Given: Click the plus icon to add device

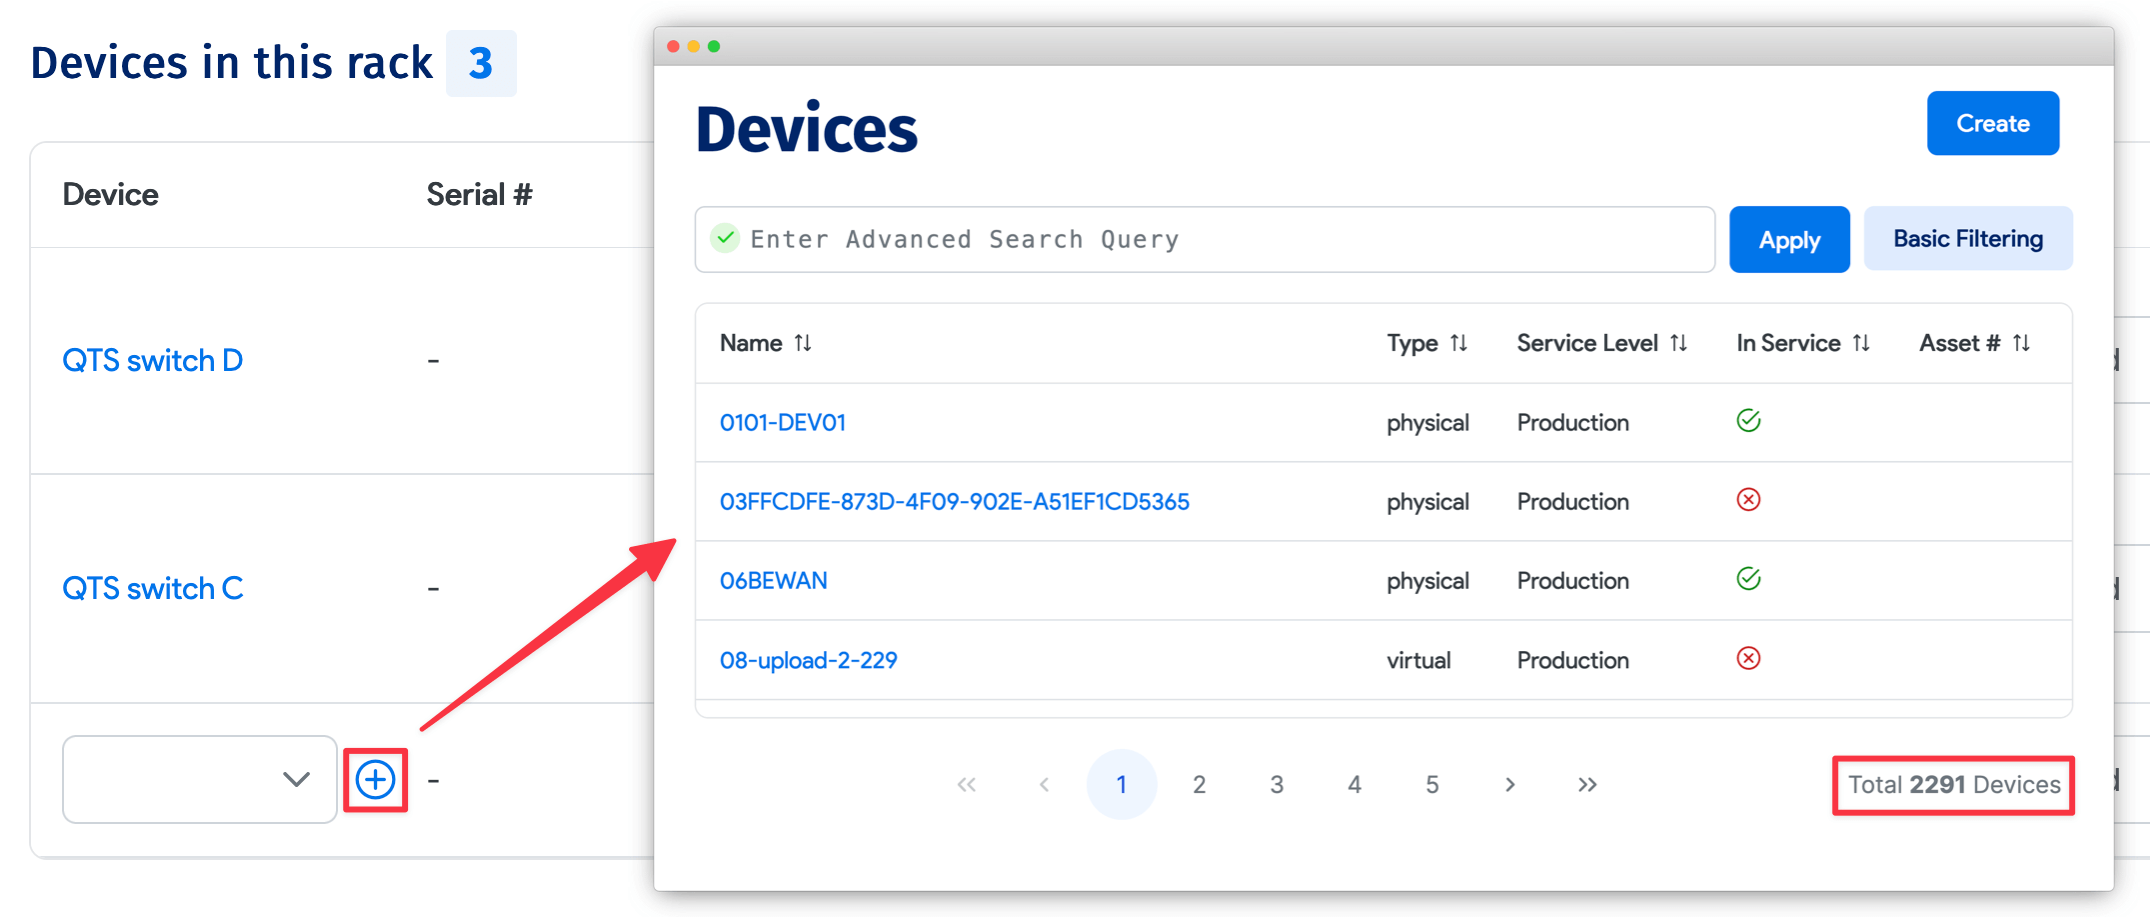Looking at the screenshot, I should (375, 780).
